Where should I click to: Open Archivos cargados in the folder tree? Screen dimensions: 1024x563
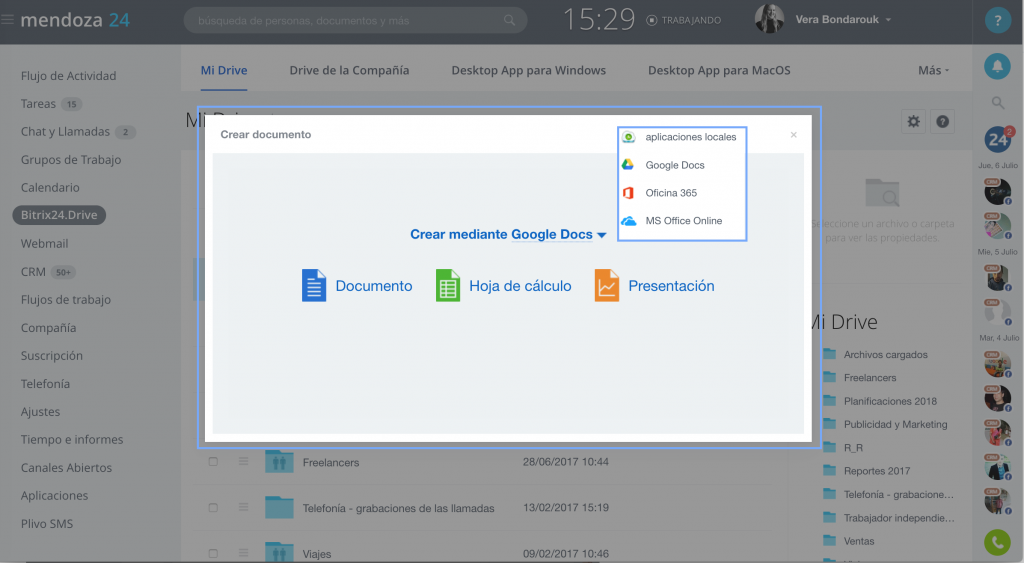pyautogui.click(x=886, y=355)
